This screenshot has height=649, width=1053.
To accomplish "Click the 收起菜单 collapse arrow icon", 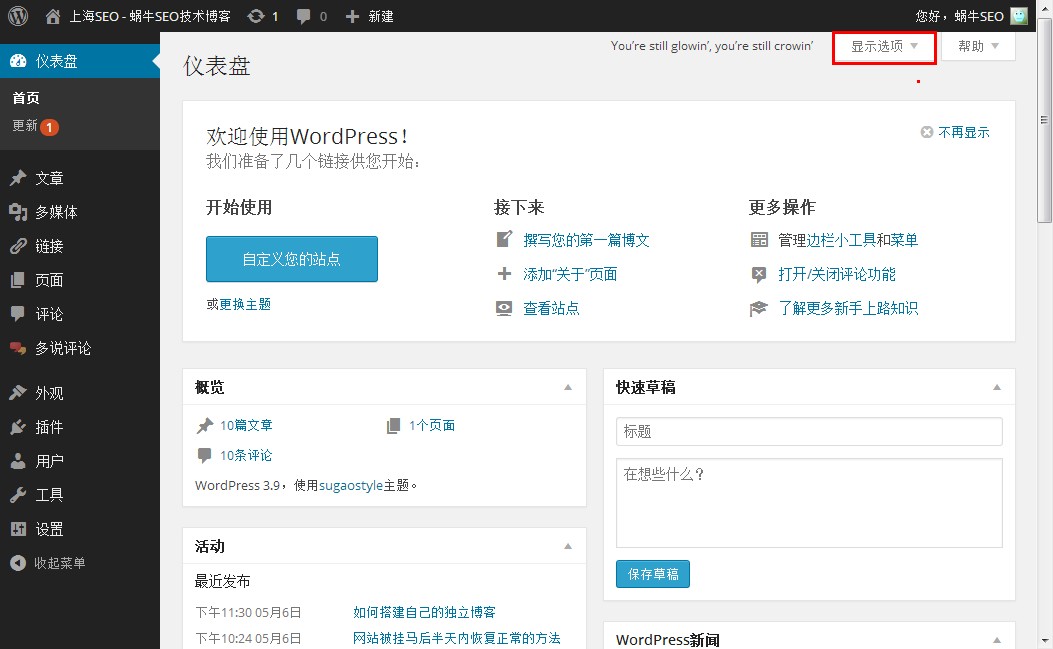I will coord(18,563).
